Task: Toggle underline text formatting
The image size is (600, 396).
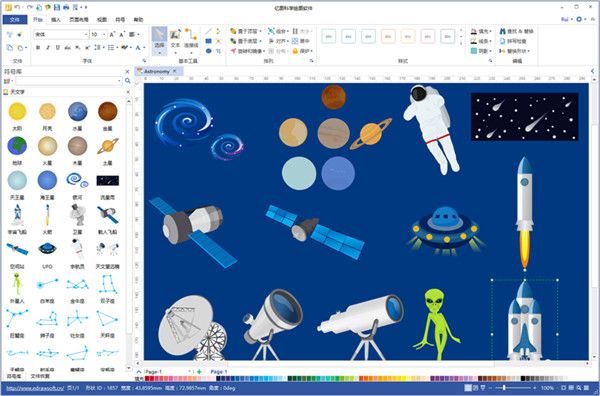Action: coord(58,47)
